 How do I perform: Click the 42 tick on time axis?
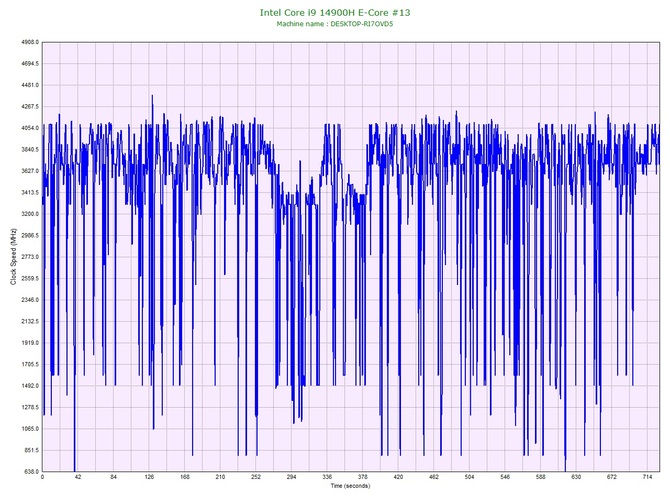(x=78, y=477)
